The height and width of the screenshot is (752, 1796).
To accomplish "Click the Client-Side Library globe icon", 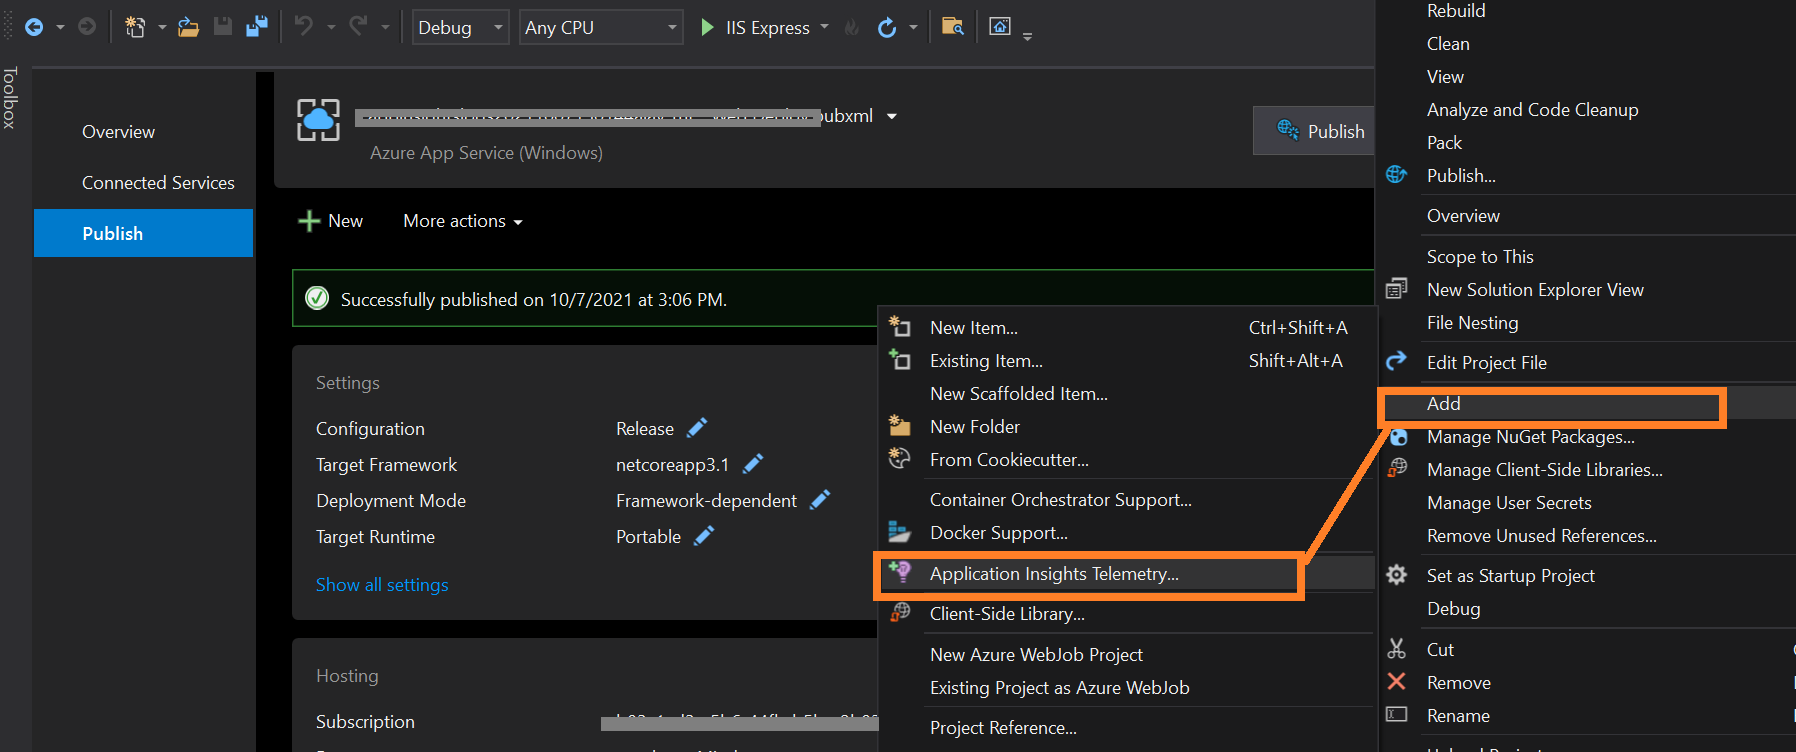I will pos(900,612).
